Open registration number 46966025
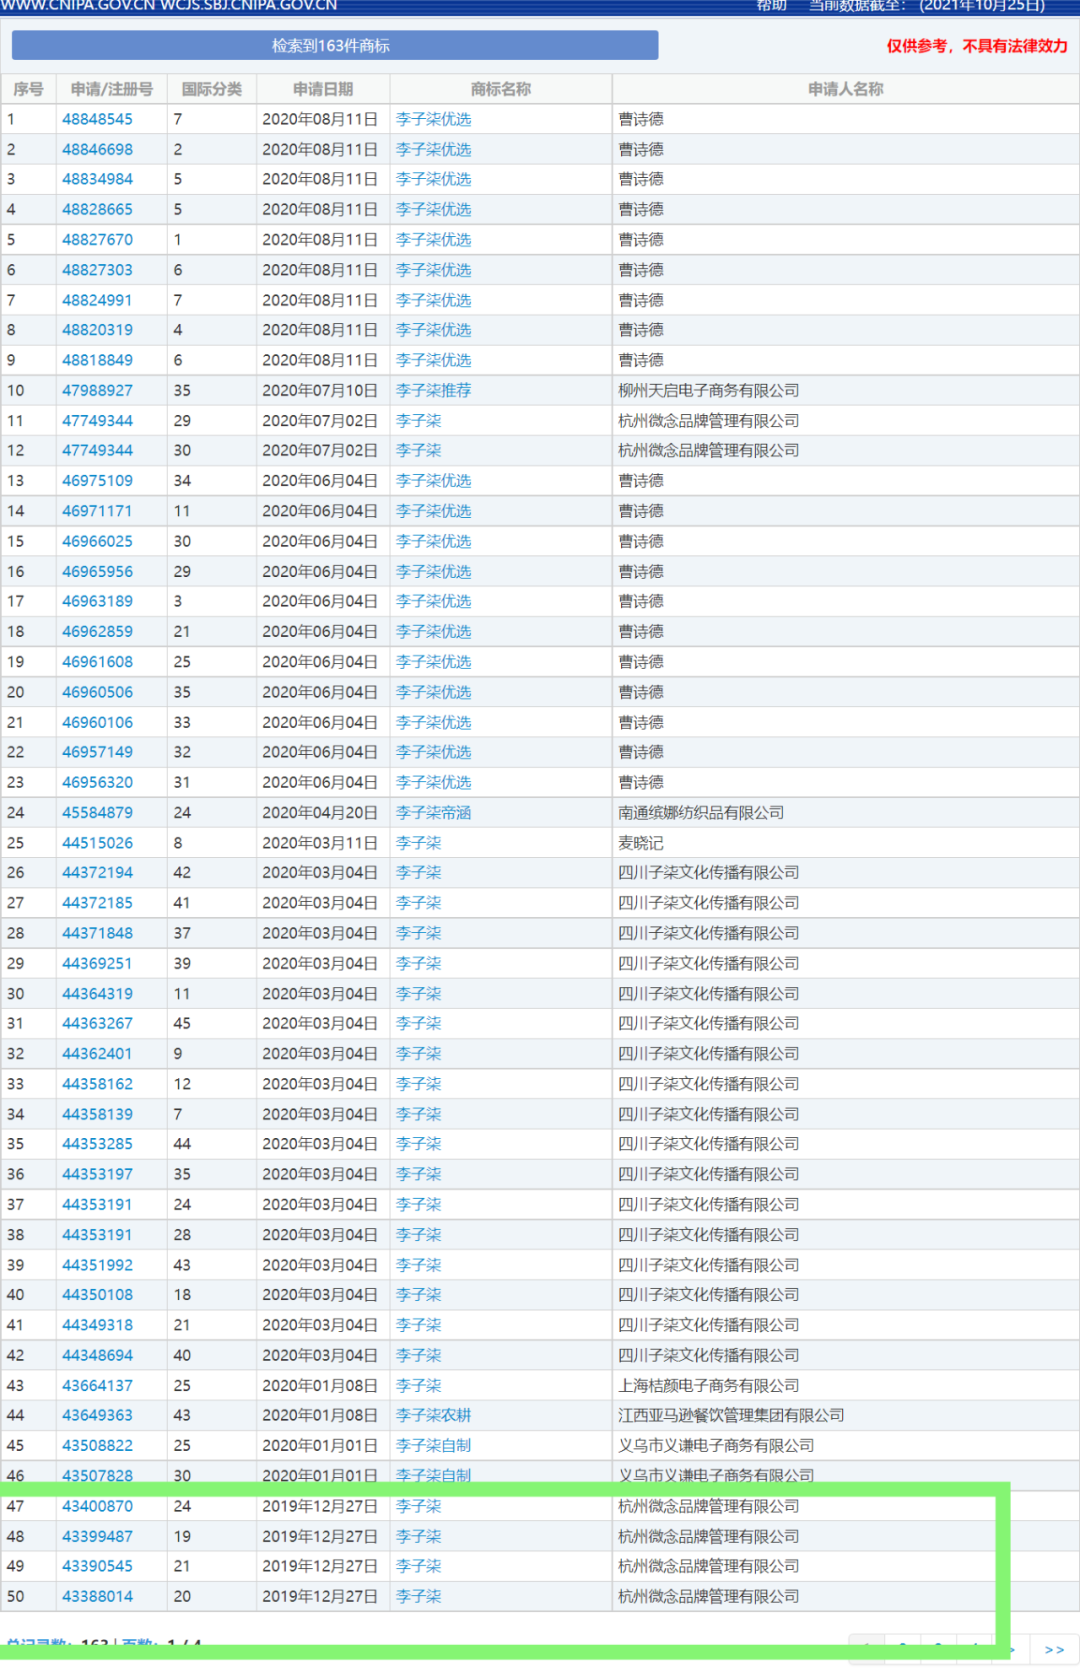The height and width of the screenshot is (1672, 1080). coord(97,541)
